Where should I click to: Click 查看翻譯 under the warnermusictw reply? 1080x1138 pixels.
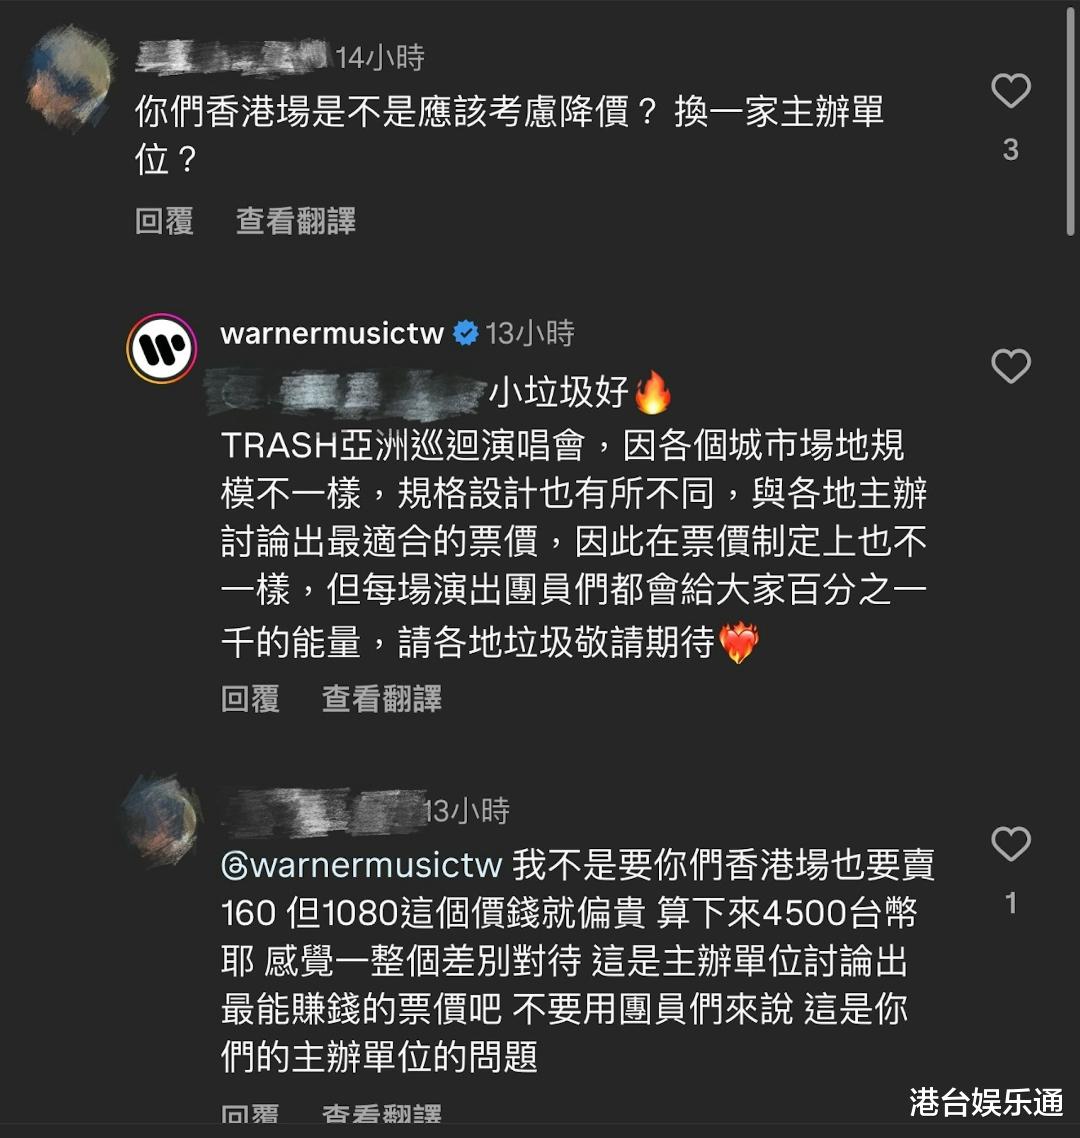(x=382, y=699)
